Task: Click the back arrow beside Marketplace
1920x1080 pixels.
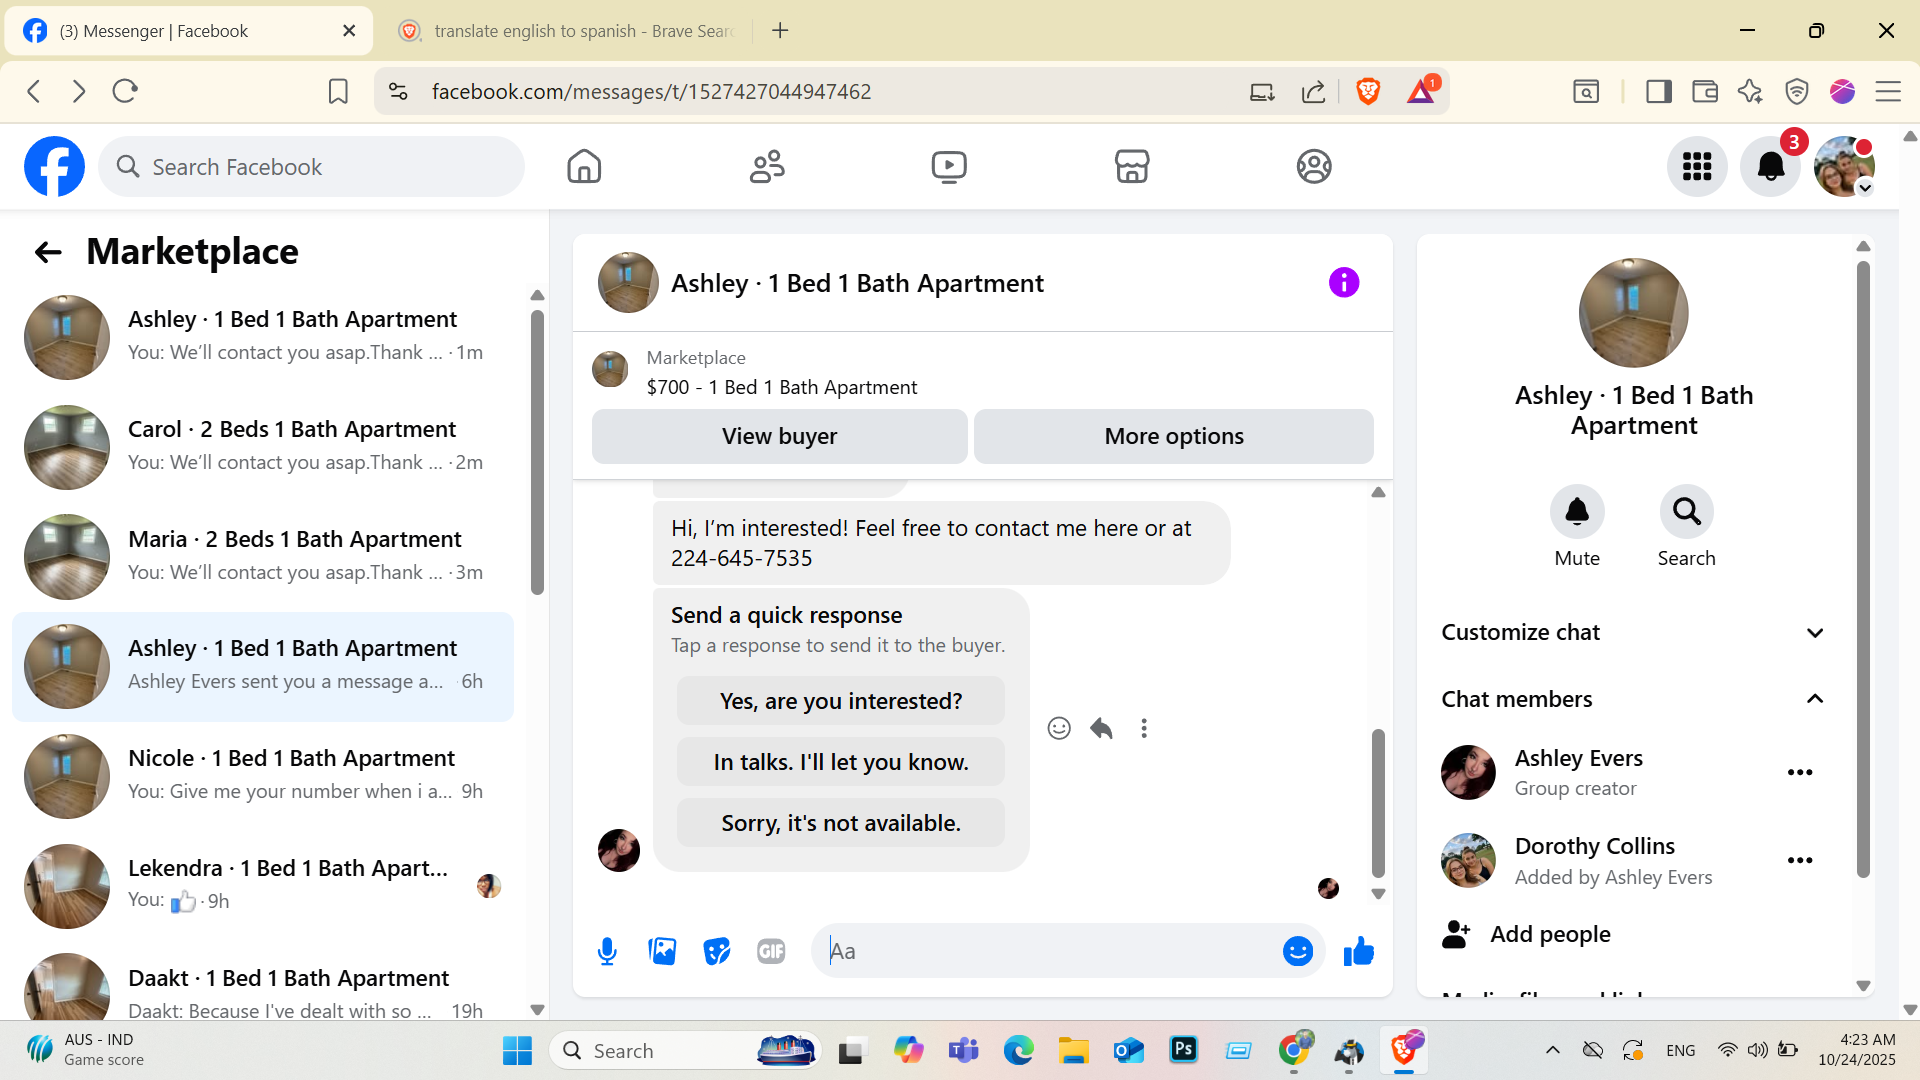Action: pos(48,252)
